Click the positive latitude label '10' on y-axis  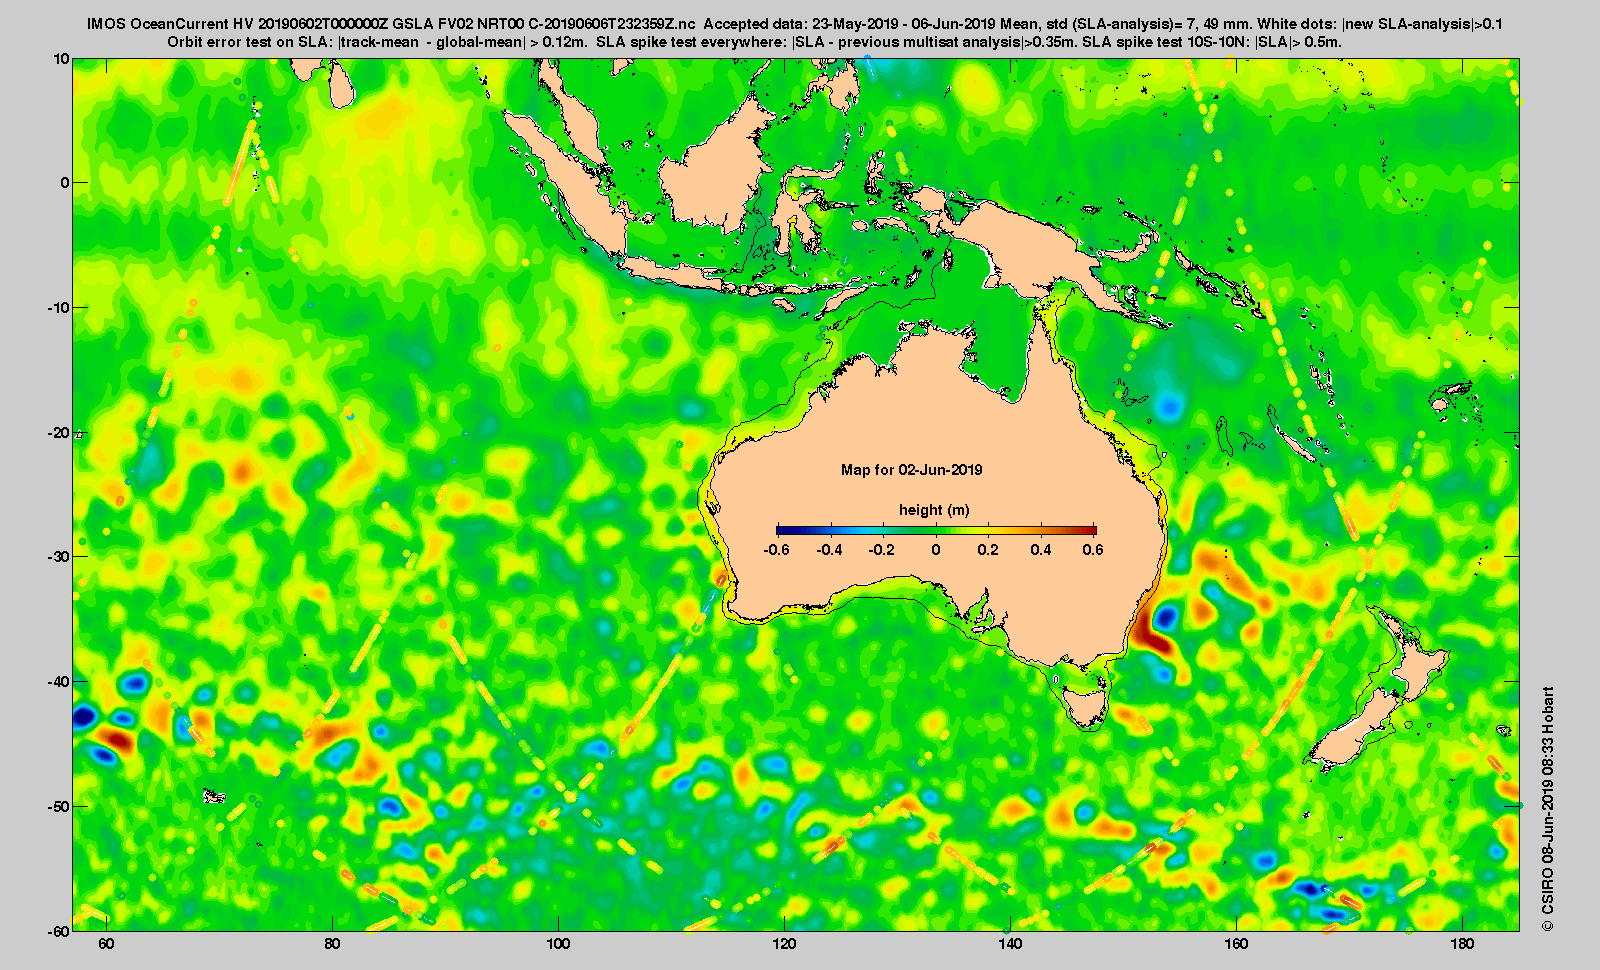[62, 59]
